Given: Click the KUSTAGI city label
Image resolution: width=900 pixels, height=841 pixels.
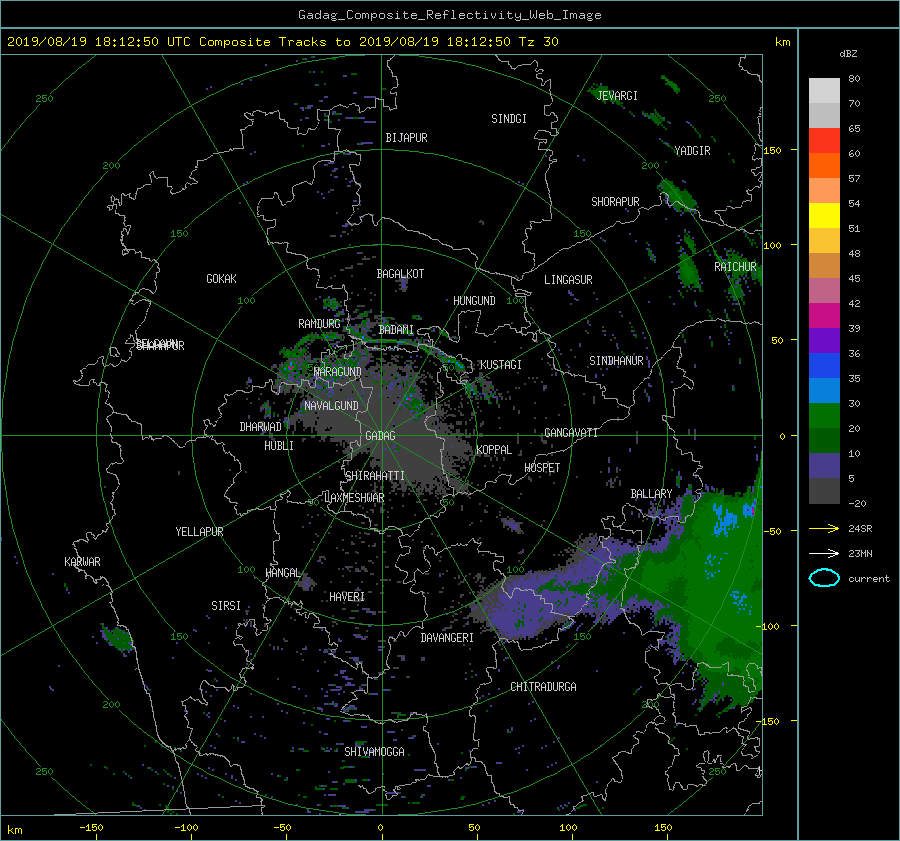Looking at the screenshot, I should tap(501, 365).
